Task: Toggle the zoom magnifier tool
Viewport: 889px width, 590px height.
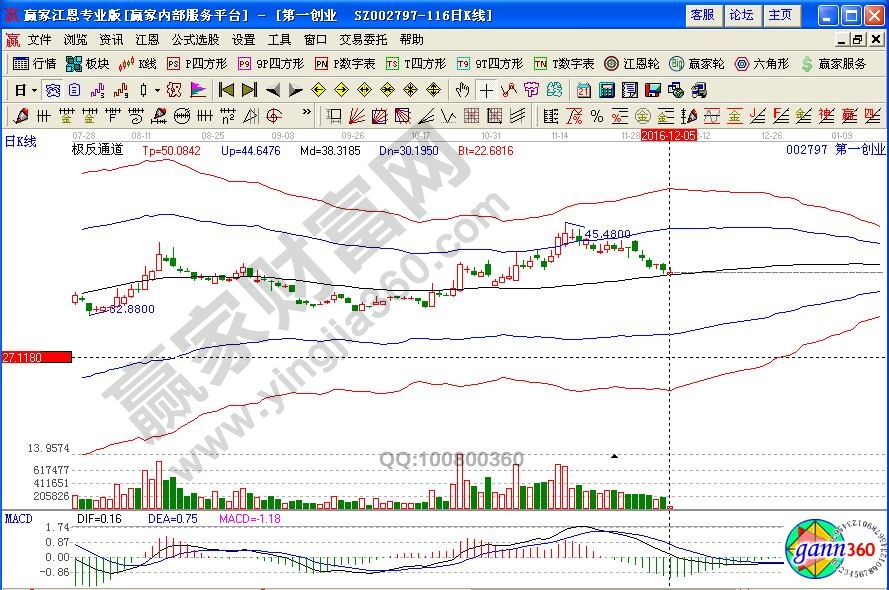Action: pos(53,90)
